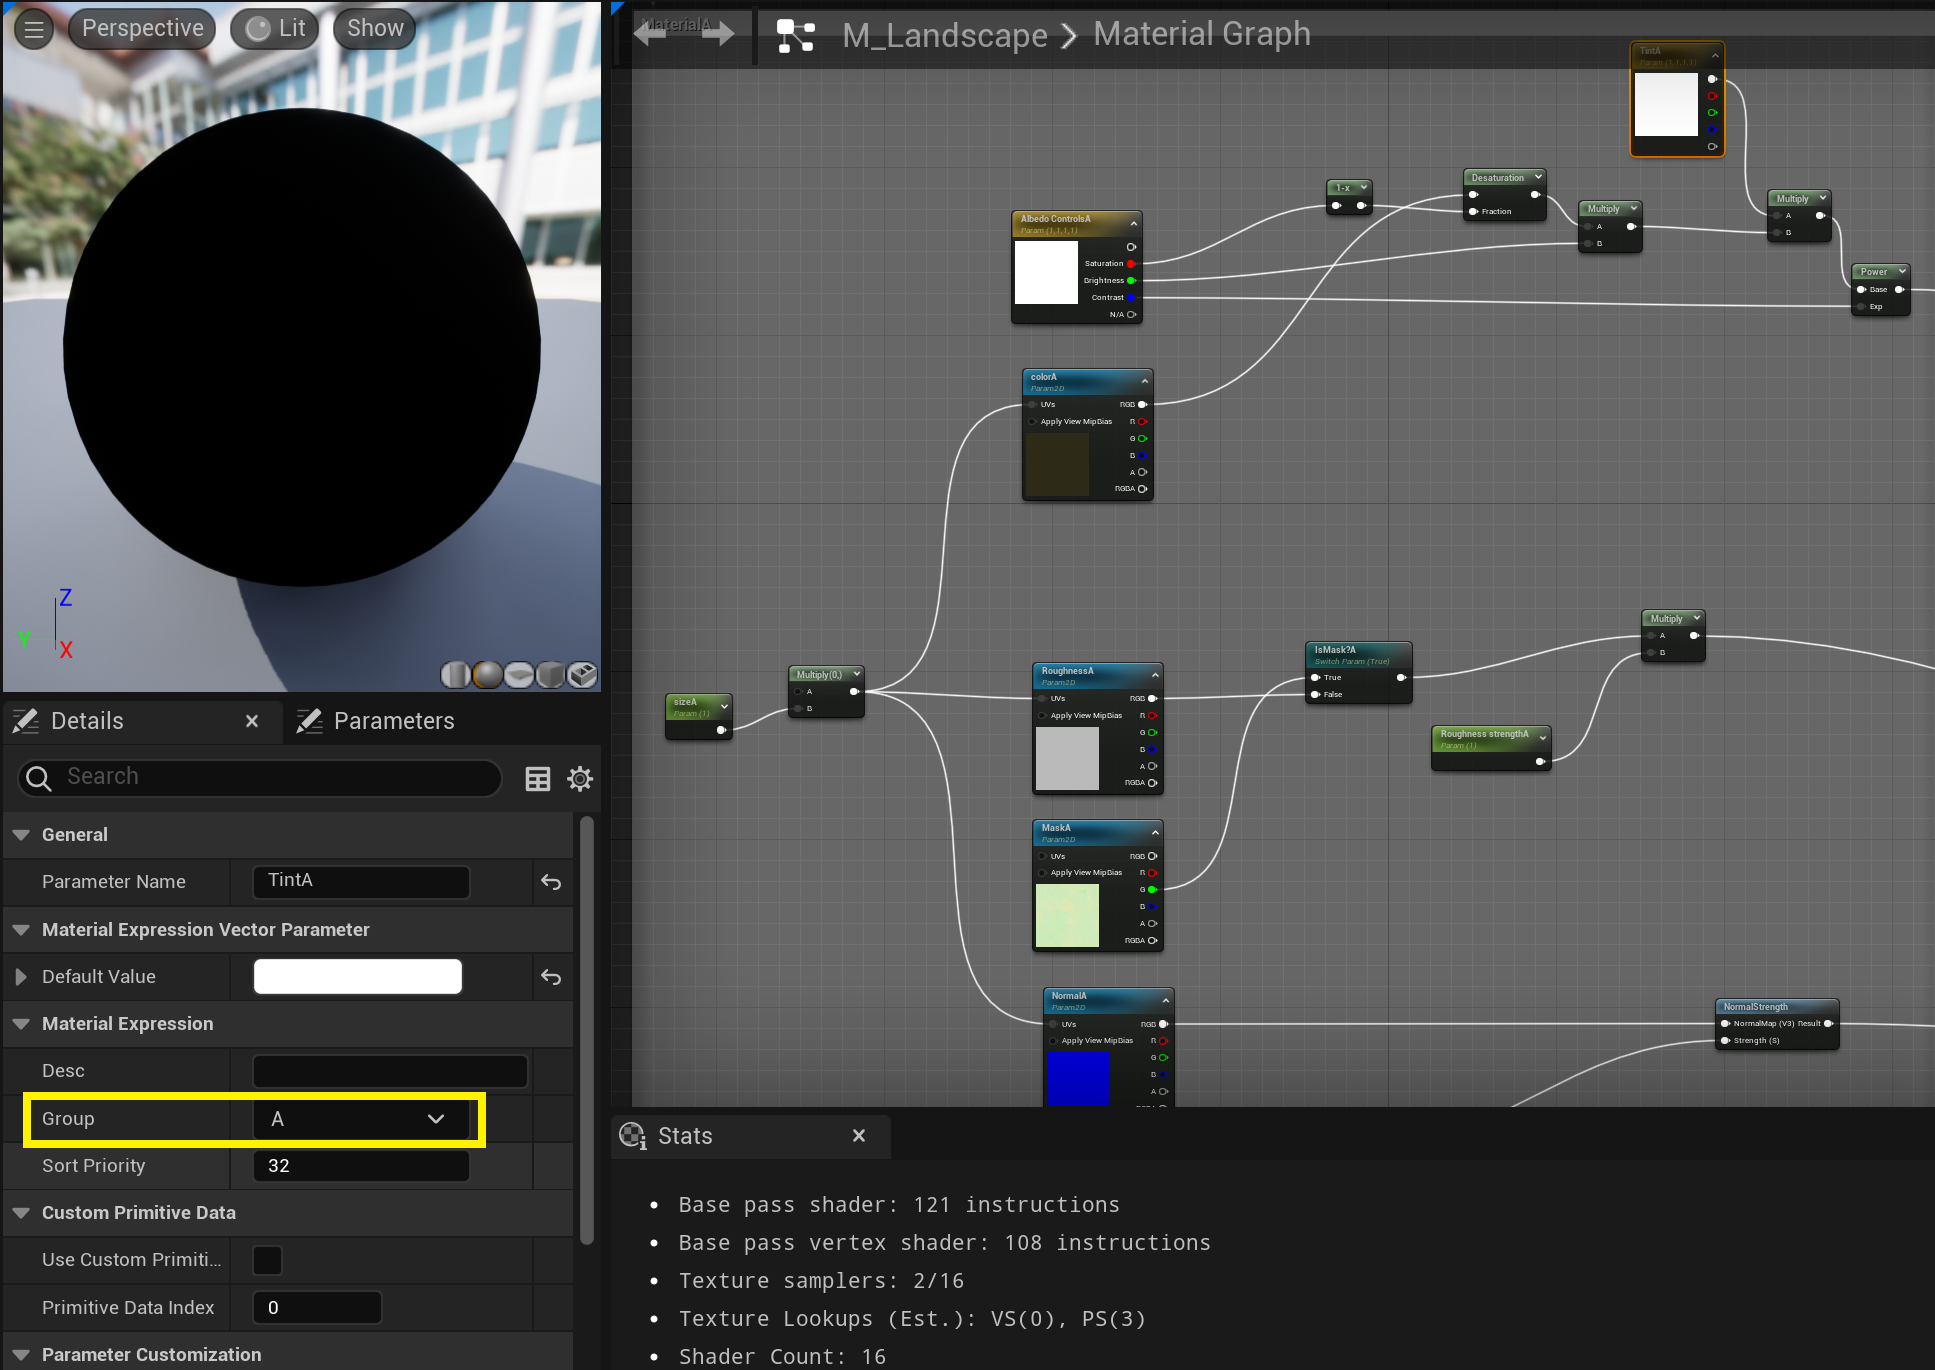Open the Perspective view mode menu

[x=142, y=29]
